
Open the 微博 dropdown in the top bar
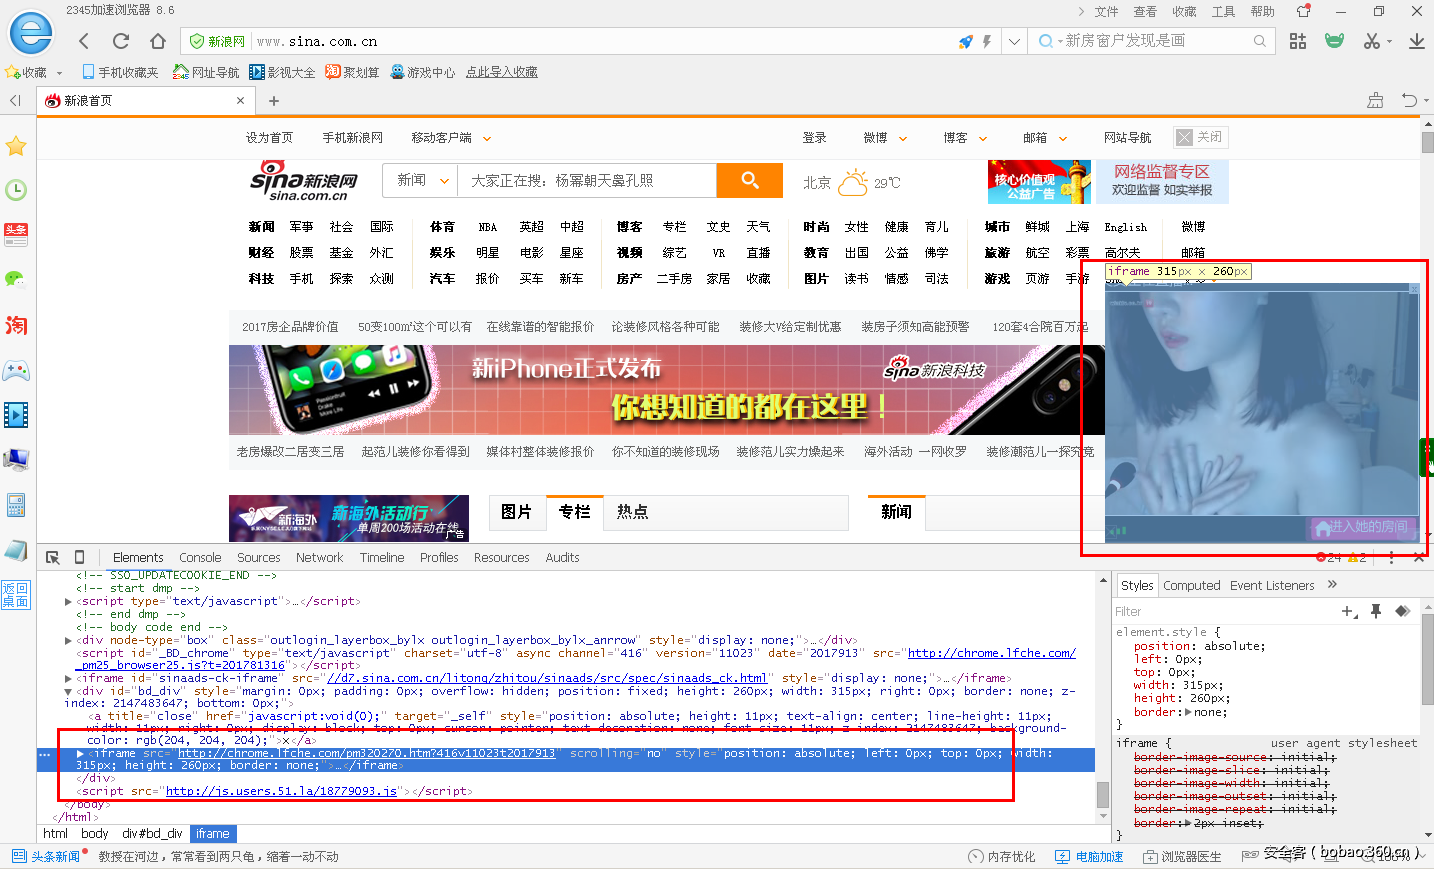point(884,137)
